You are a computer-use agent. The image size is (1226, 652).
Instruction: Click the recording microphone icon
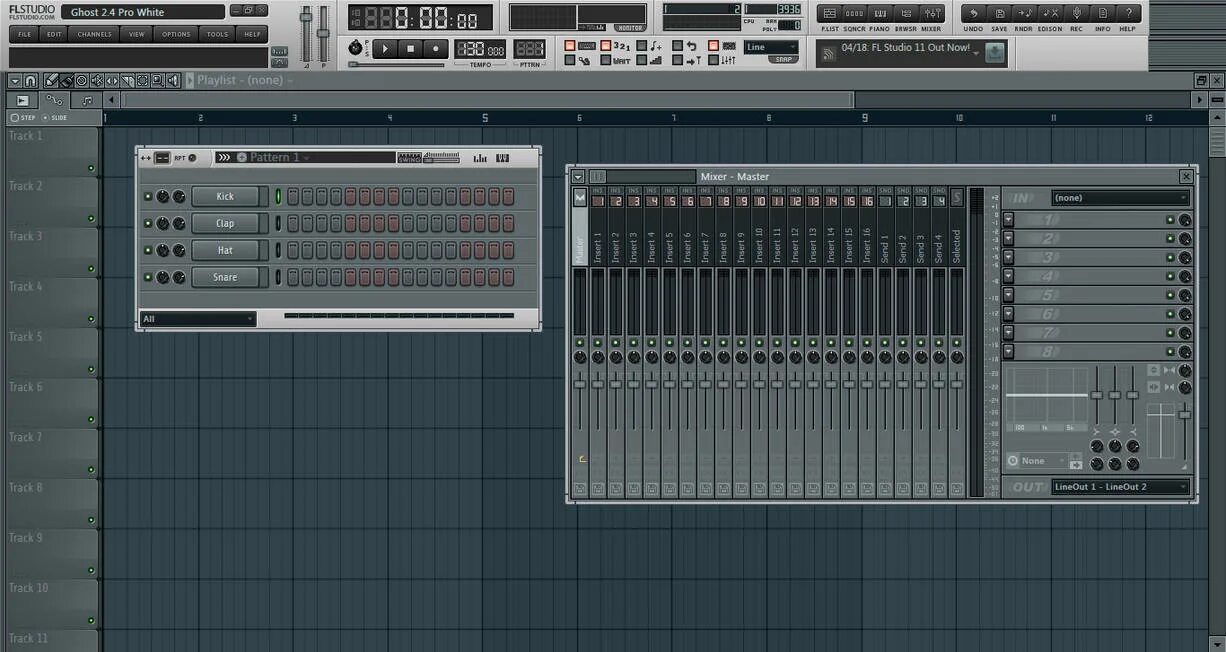pyautogui.click(x=1078, y=12)
